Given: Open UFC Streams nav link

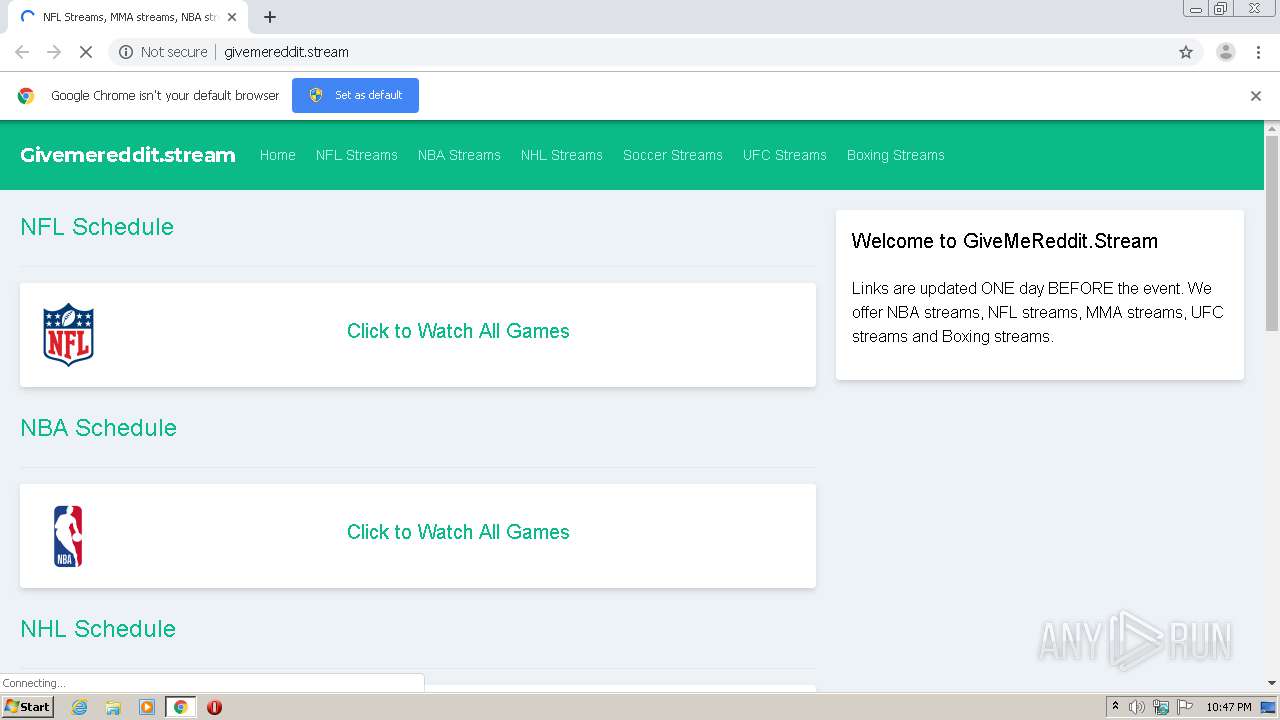Looking at the screenshot, I should click(785, 155).
